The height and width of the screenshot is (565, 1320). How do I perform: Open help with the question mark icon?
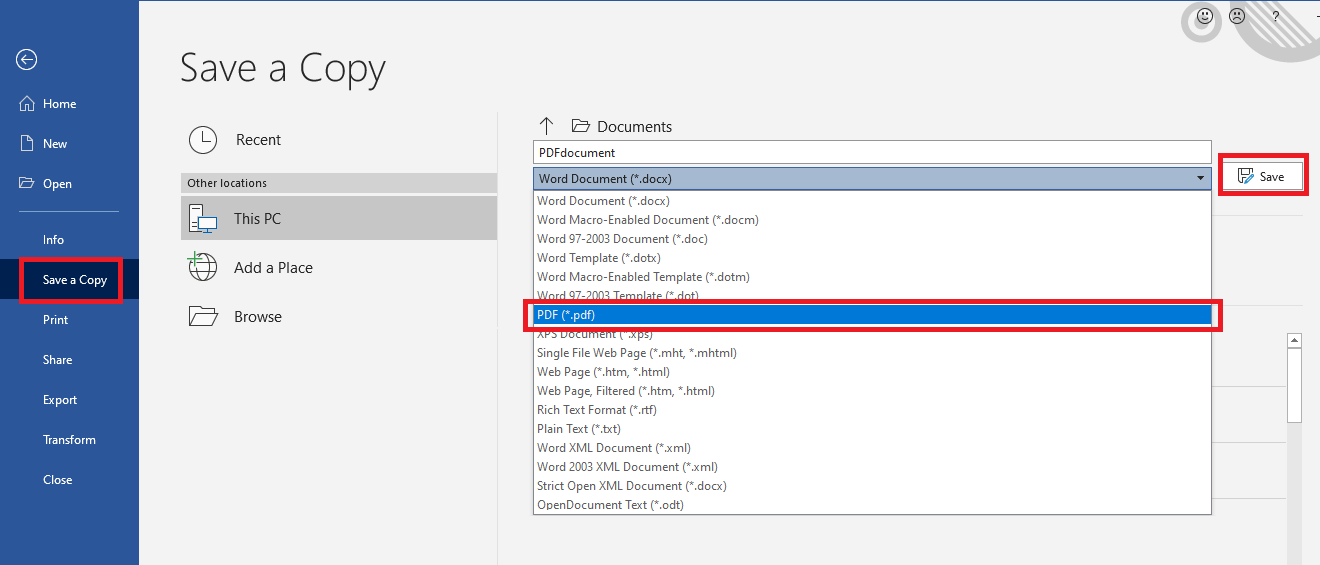1275,16
